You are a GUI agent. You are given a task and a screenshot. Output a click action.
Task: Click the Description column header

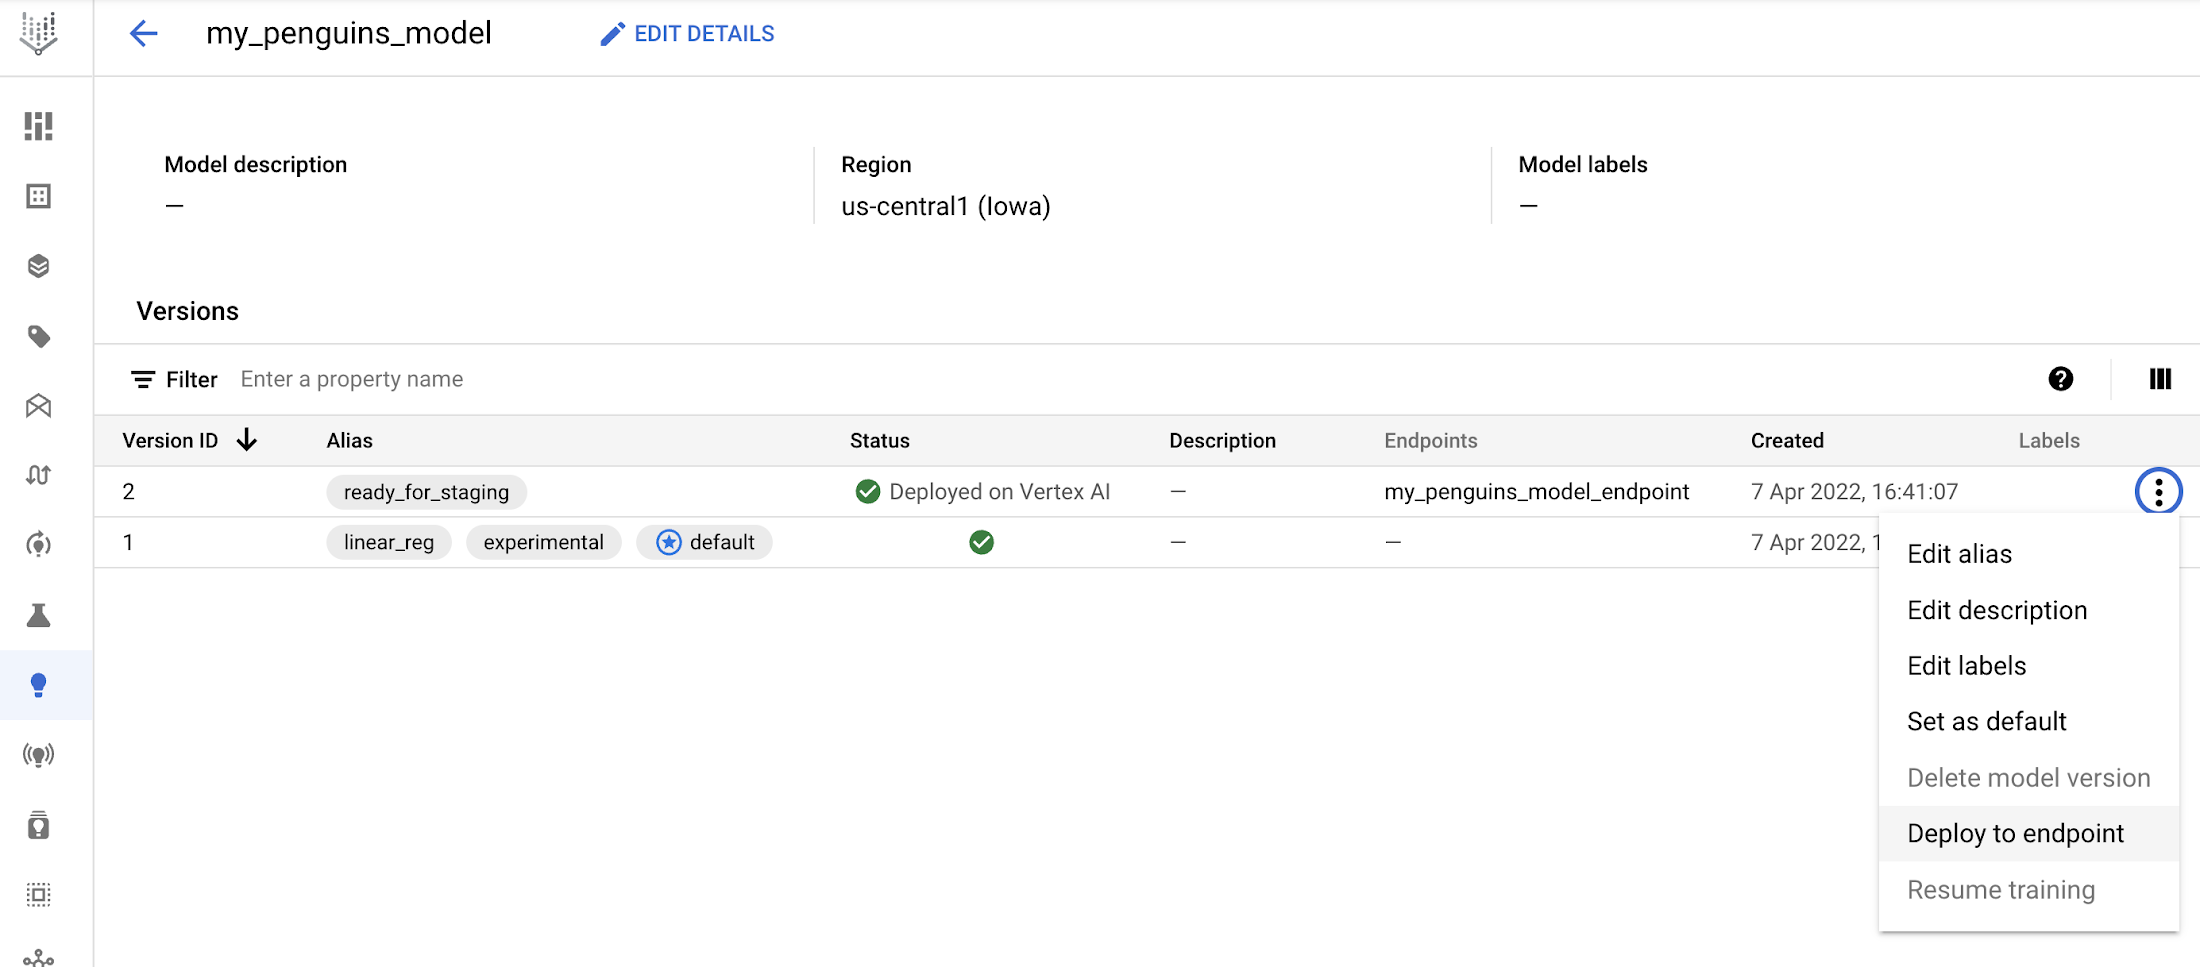point(1223,440)
